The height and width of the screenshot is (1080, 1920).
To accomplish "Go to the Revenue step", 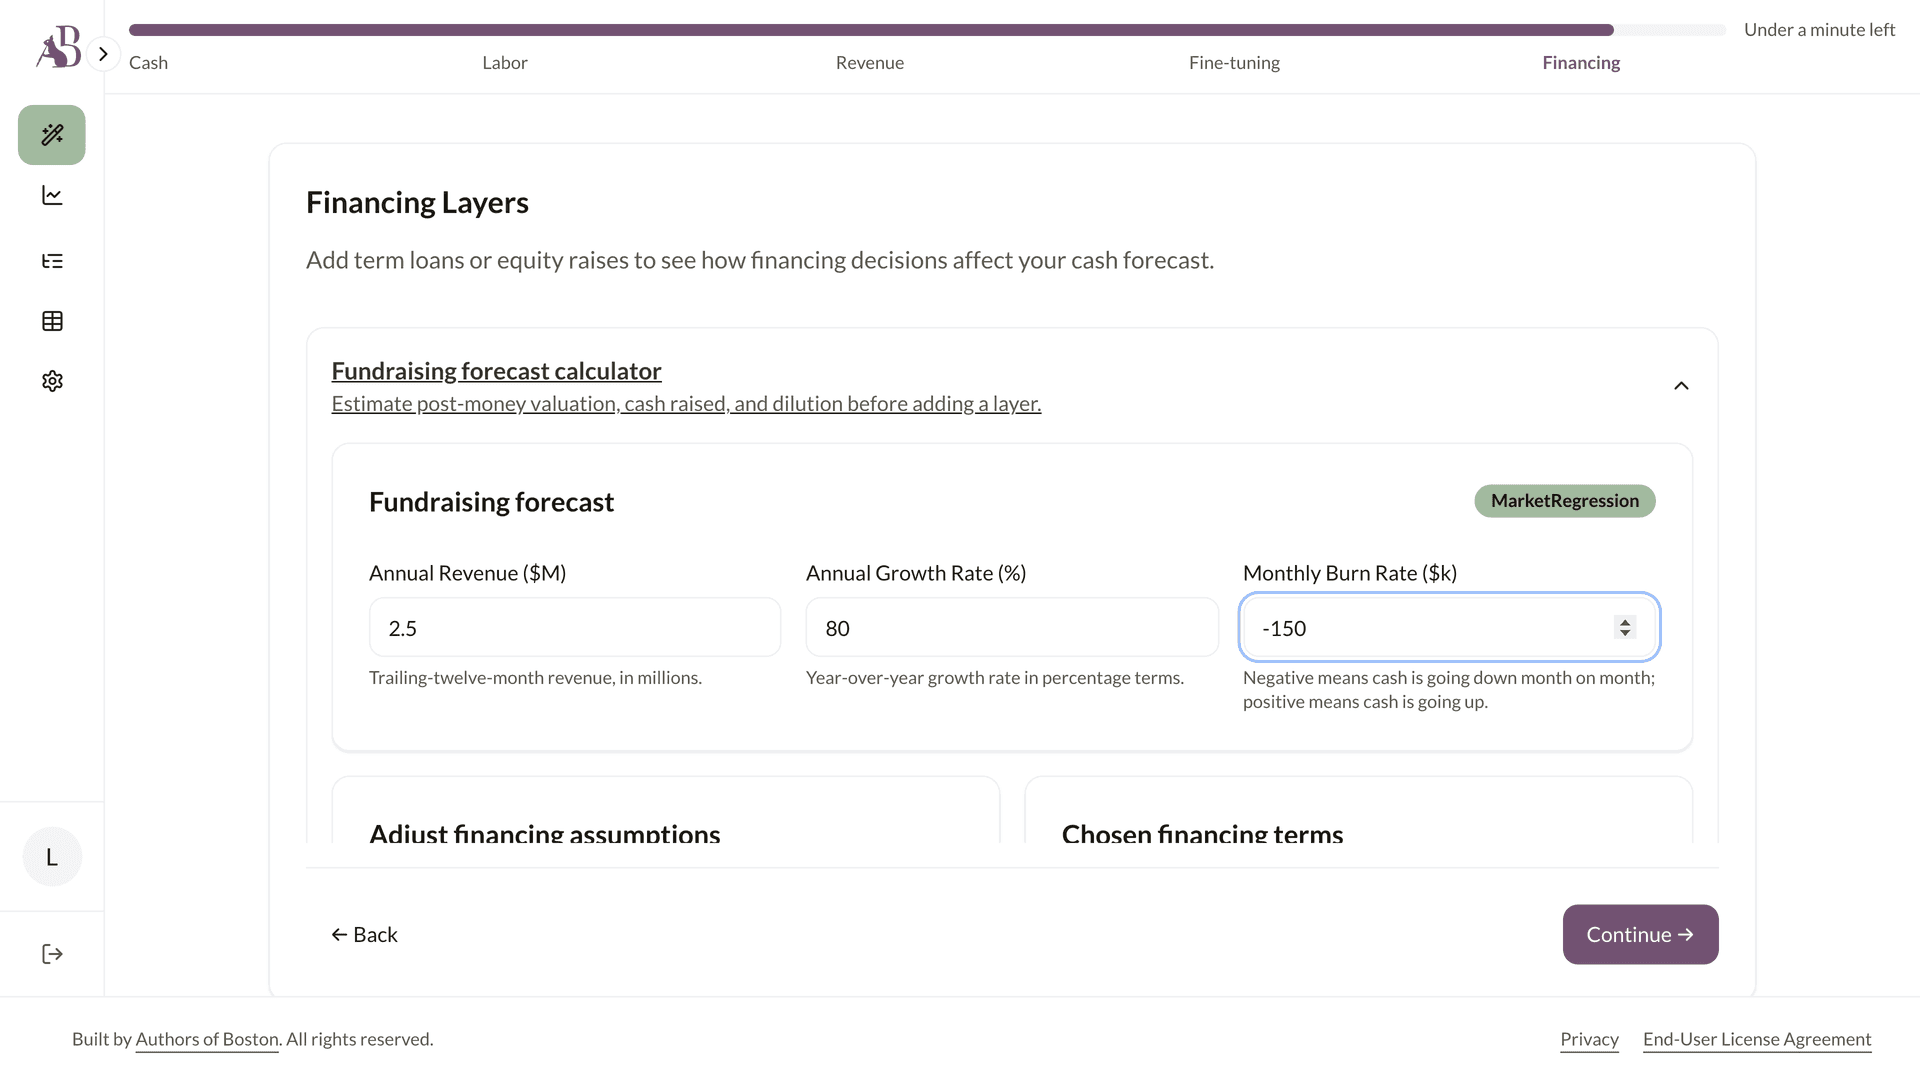I will pos(870,63).
